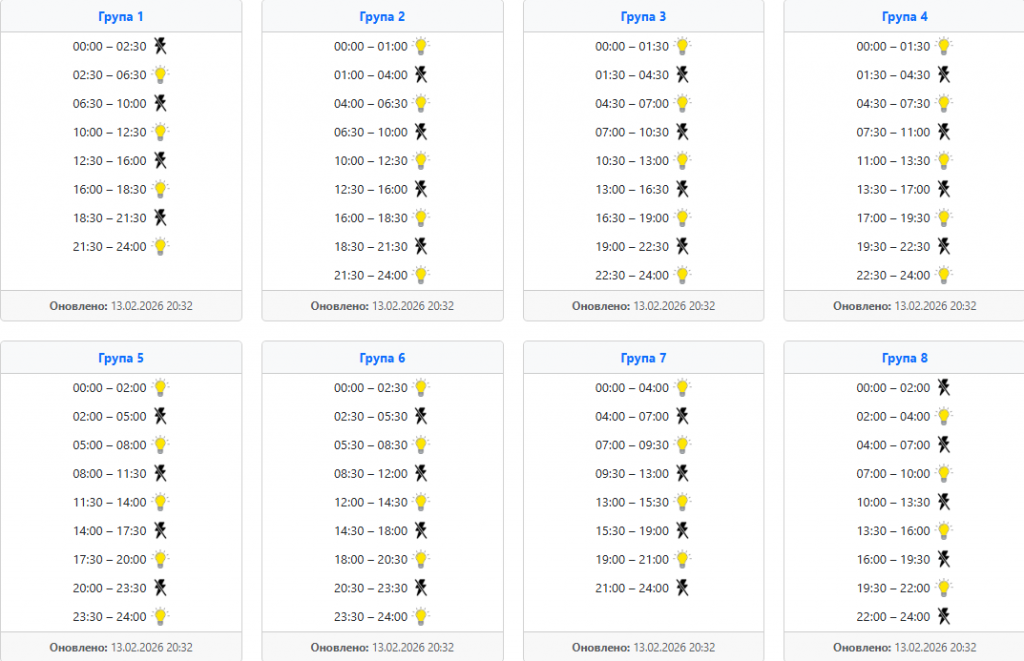Click Група 6 light bulb icon at 12:00 – 14:30

[x=421, y=502]
